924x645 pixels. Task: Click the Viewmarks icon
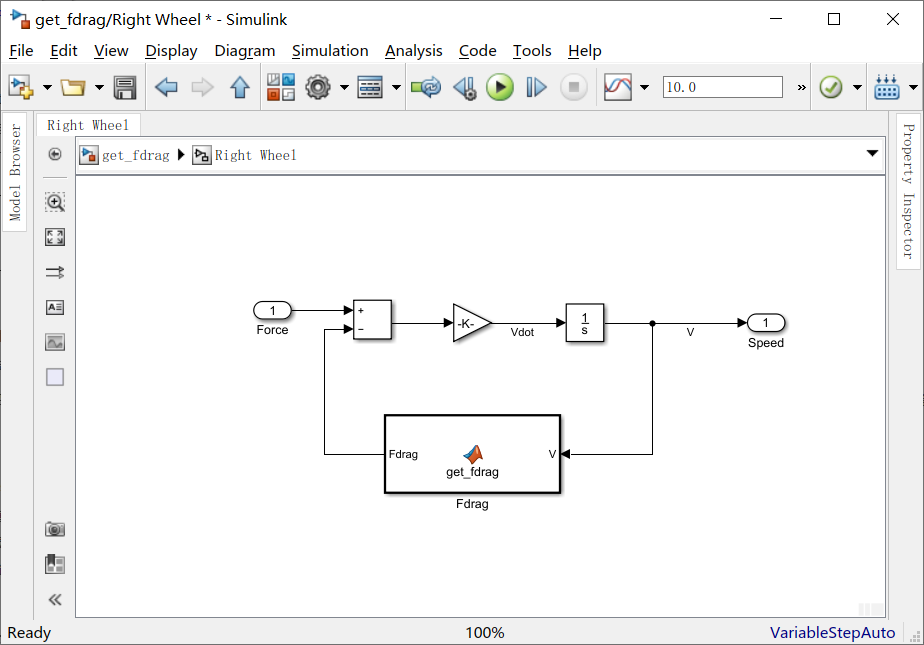click(x=55, y=564)
